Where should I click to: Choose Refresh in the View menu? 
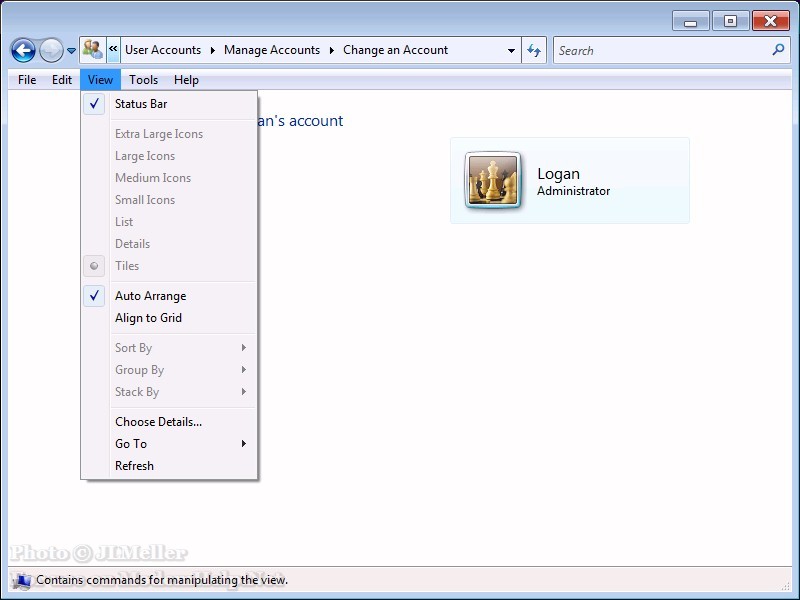(x=134, y=466)
